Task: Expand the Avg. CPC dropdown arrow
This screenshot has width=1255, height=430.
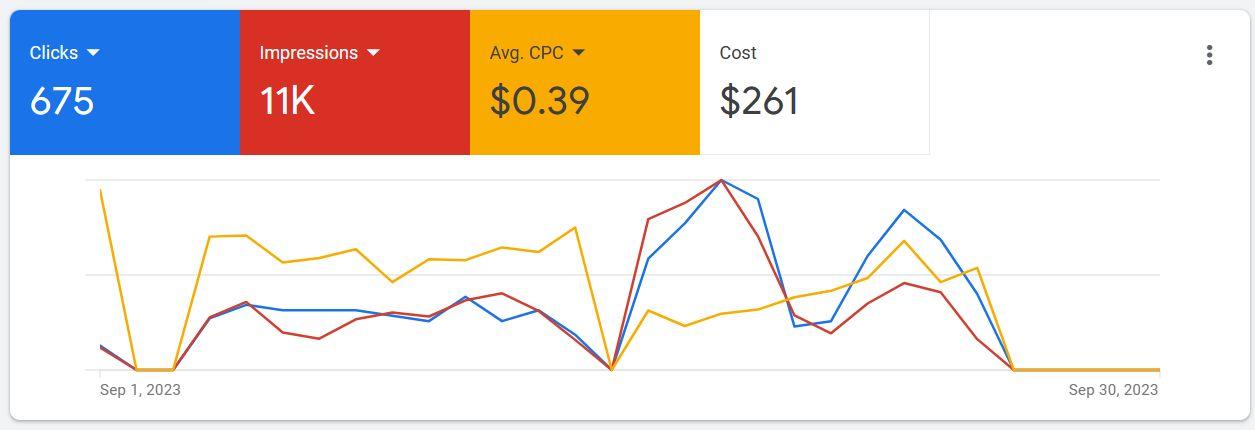Action: (578, 52)
